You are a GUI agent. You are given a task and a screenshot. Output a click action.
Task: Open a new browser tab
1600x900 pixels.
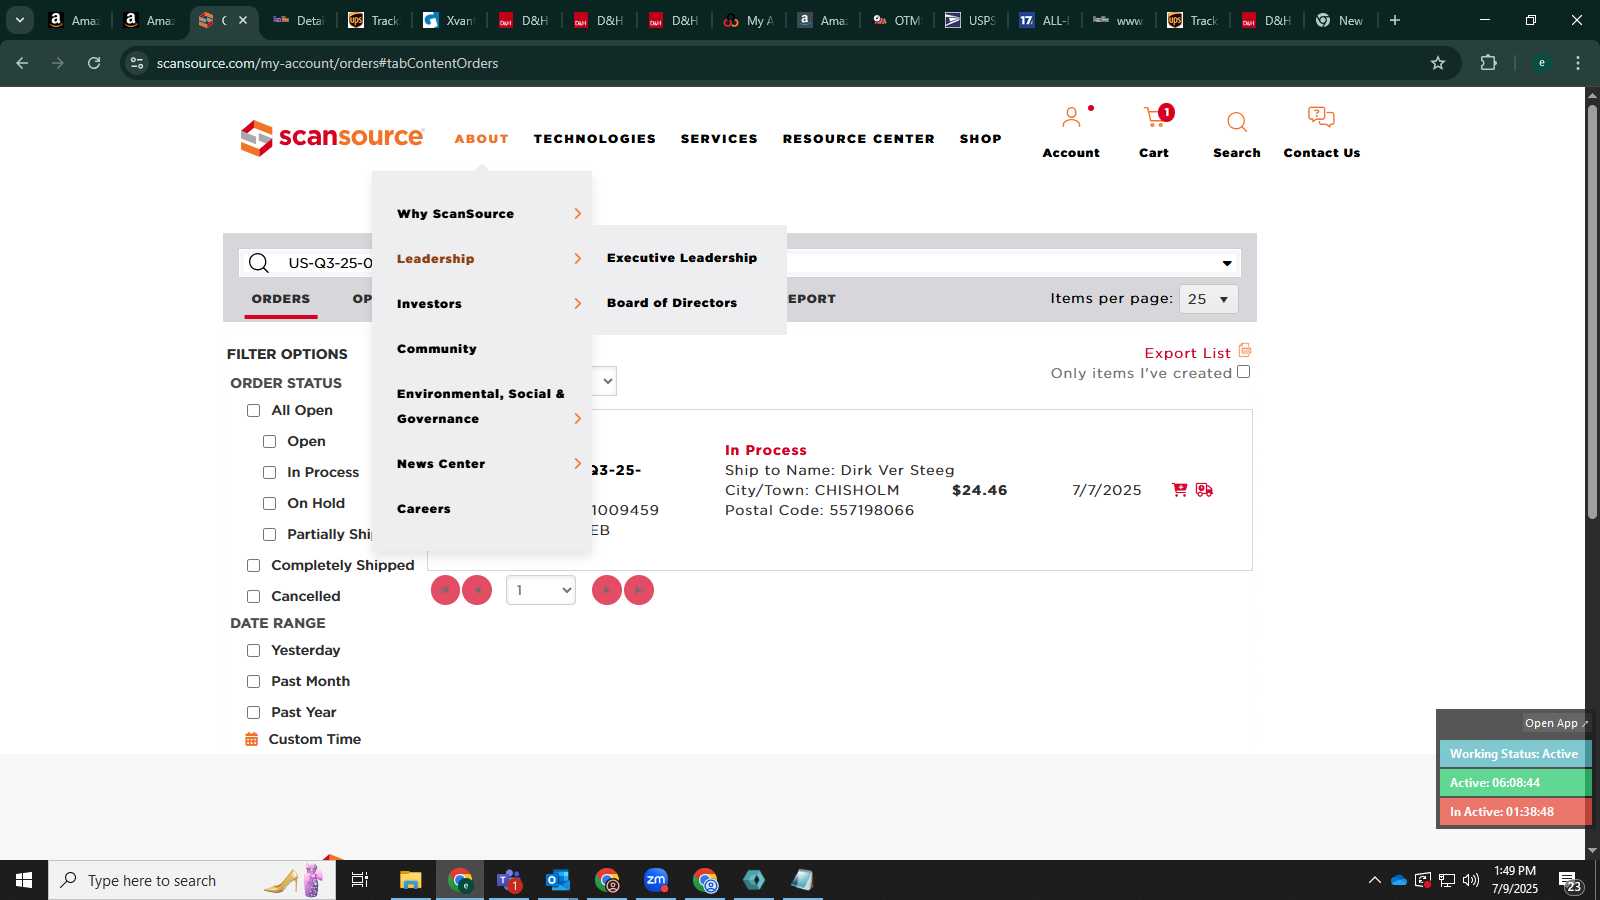[1395, 20]
